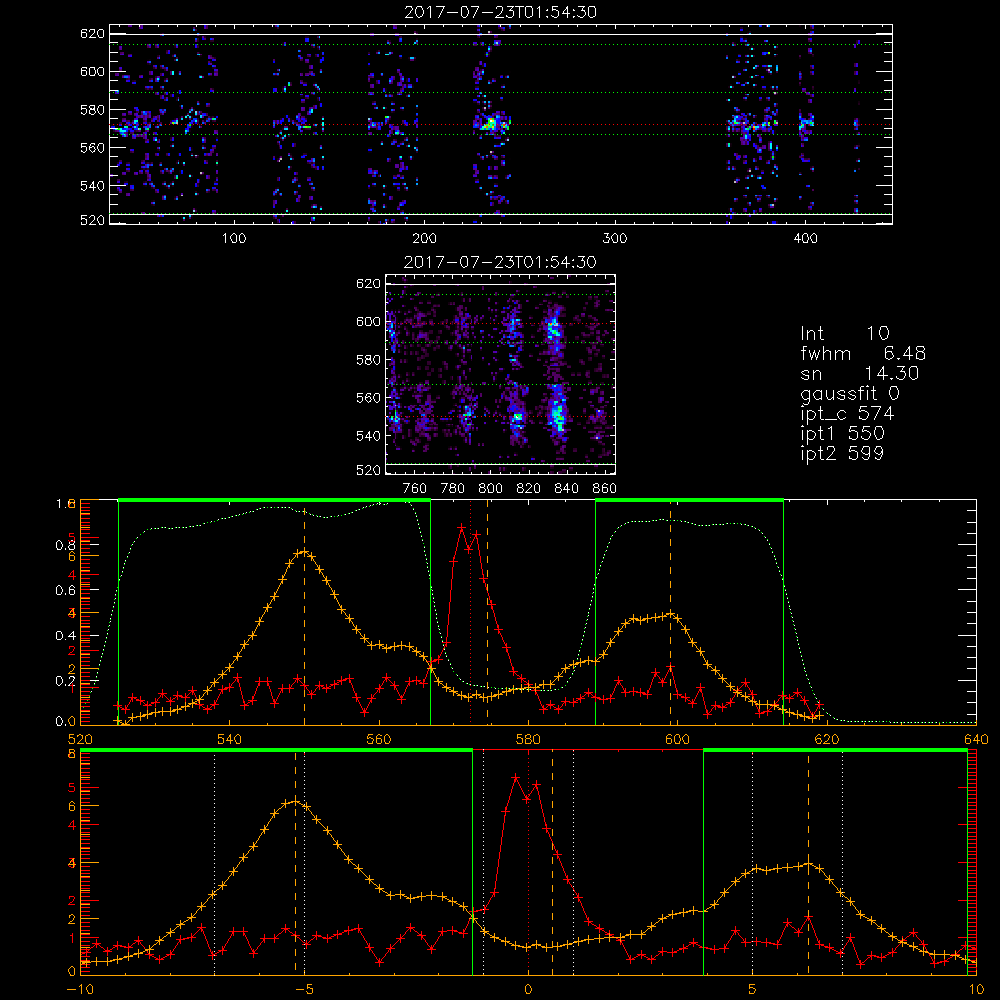Click the 800 label on middle image x-axis
The image size is (1000, 1000).
click(x=490, y=489)
